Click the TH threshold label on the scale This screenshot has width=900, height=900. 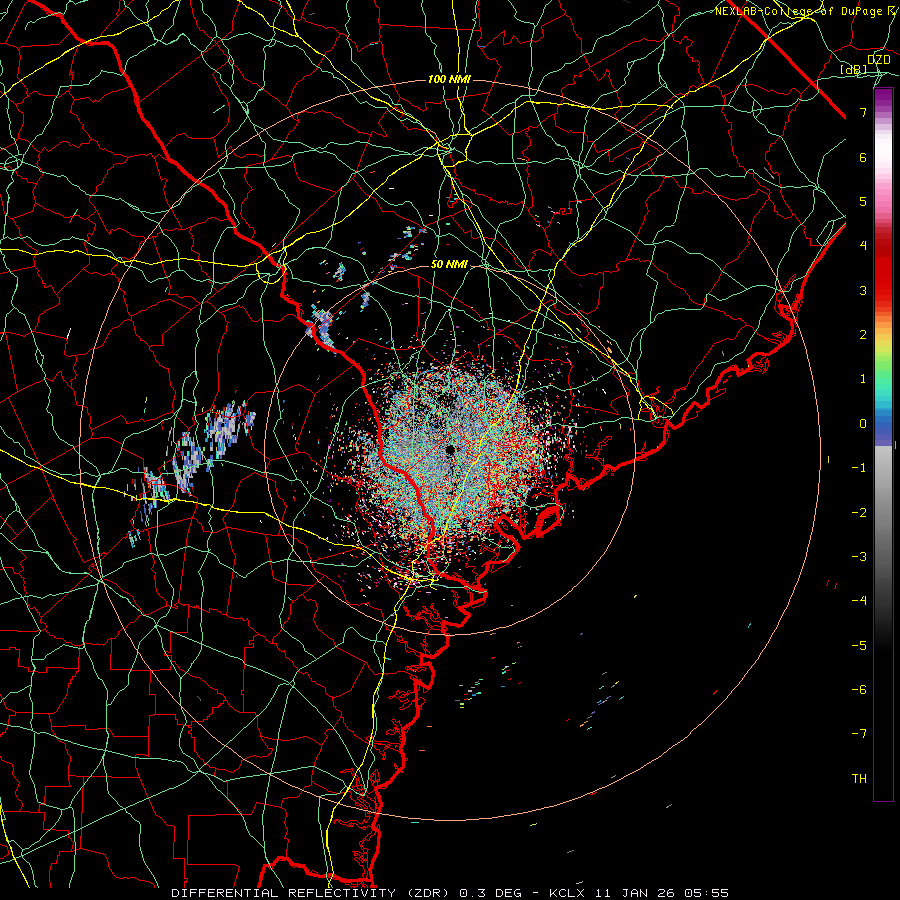pos(859,779)
